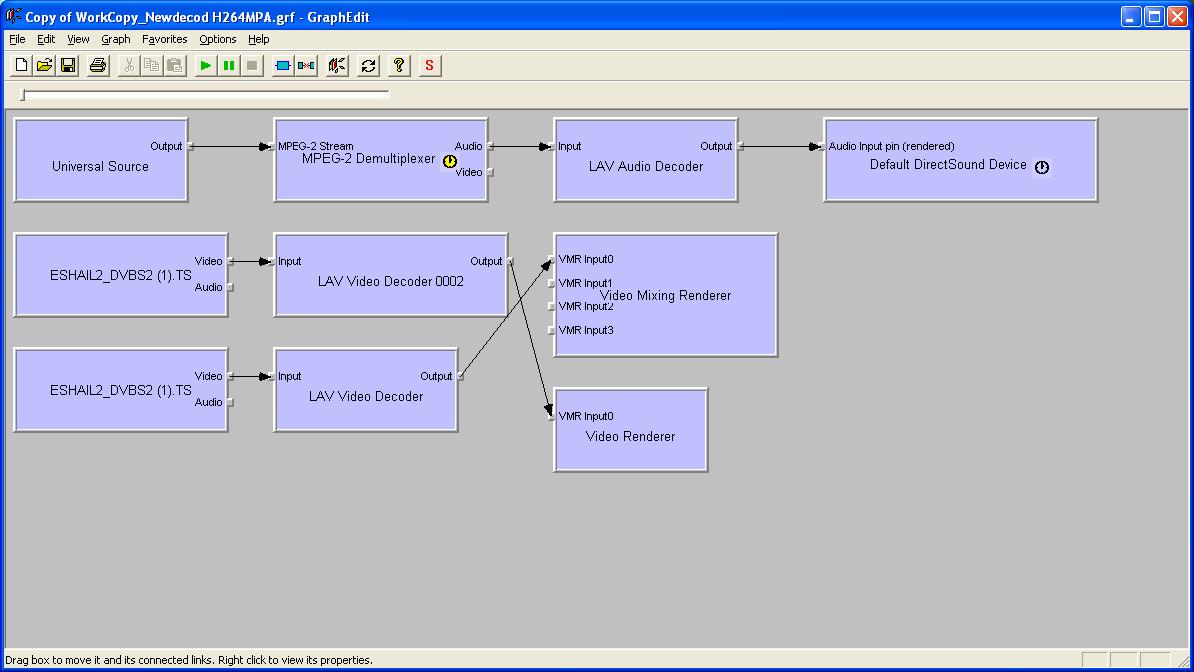Click the red S toolbar button

(x=429, y=66)
